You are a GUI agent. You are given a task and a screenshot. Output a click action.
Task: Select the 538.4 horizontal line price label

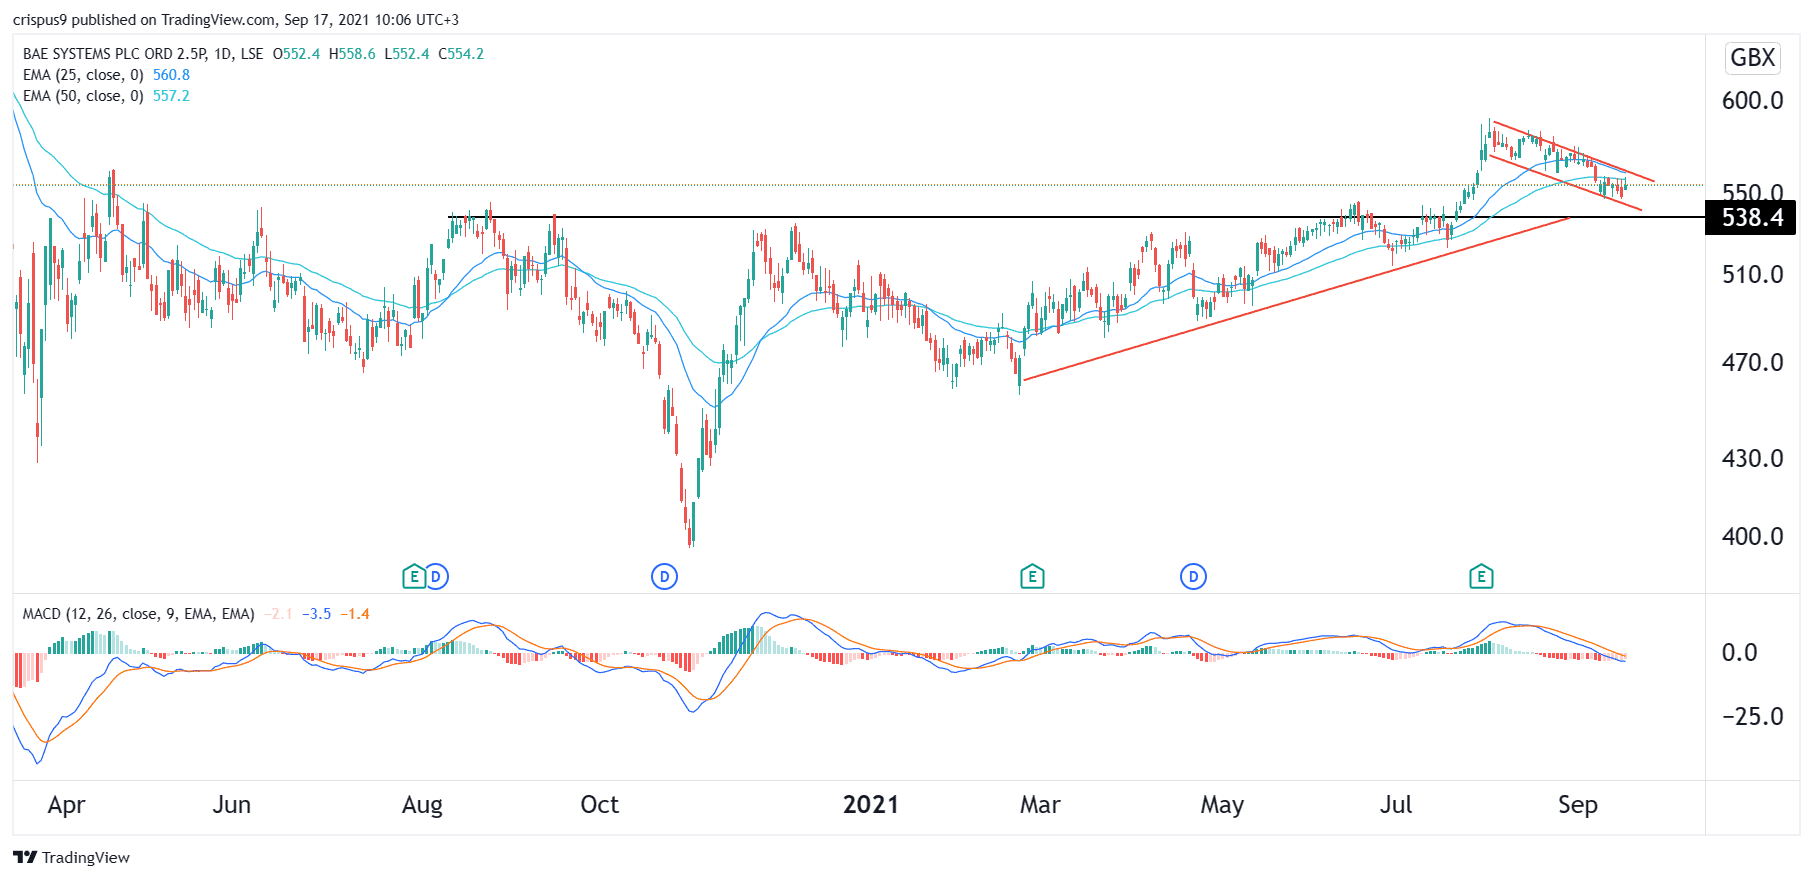click(1751, 218)
